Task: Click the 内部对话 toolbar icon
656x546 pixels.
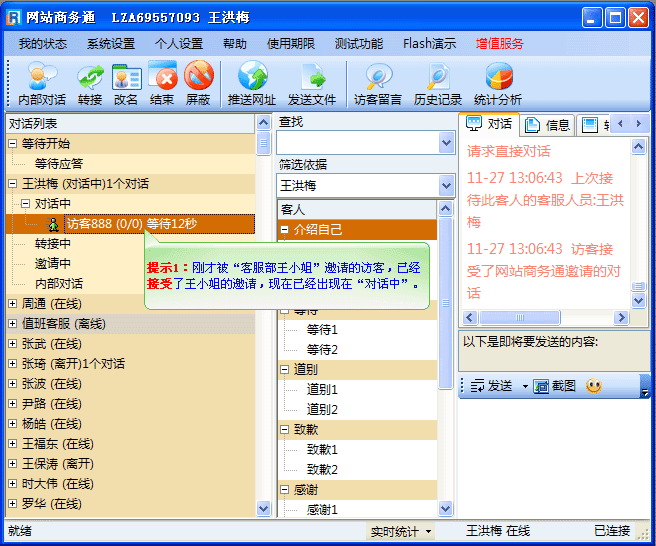Action: [x=42, y=78]
